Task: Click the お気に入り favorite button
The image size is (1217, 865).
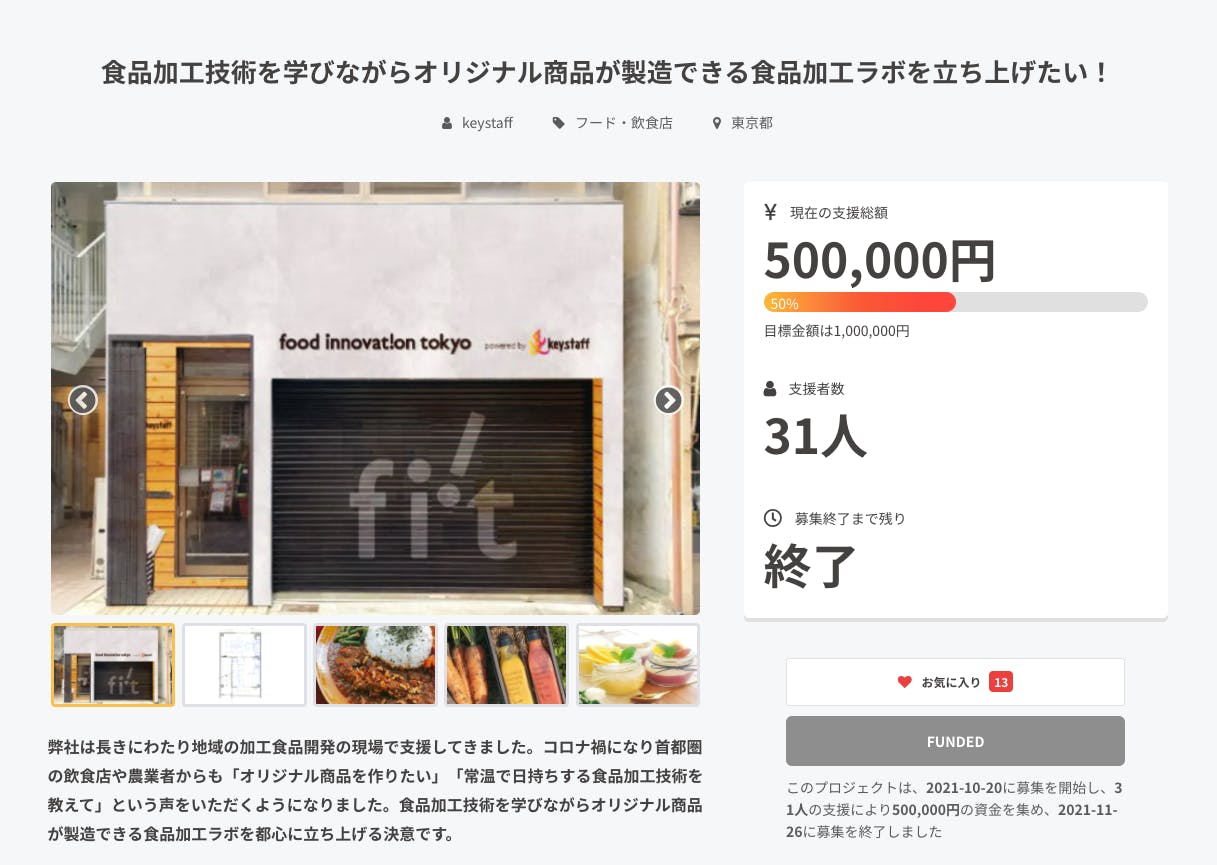Action: pyautogui.click(x=955, y=682)
